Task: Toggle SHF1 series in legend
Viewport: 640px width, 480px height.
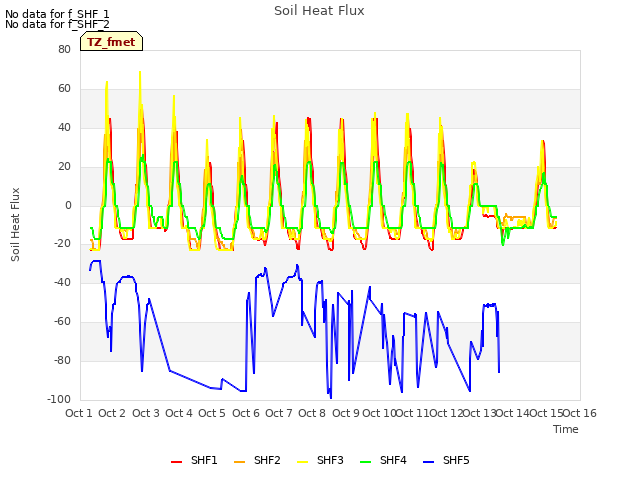Action: pos(194,460)
